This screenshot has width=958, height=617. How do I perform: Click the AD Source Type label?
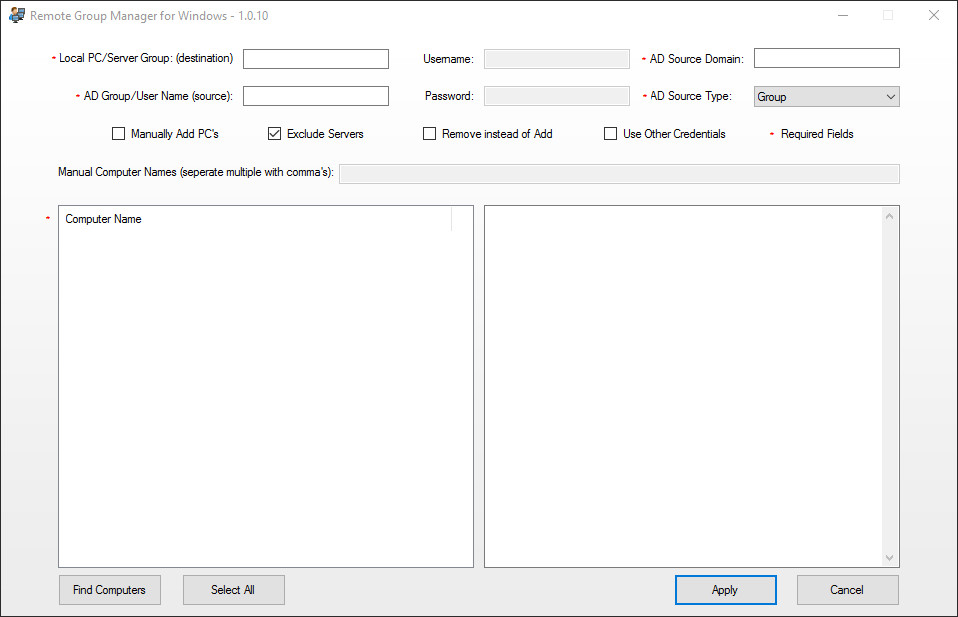(690, 96)
